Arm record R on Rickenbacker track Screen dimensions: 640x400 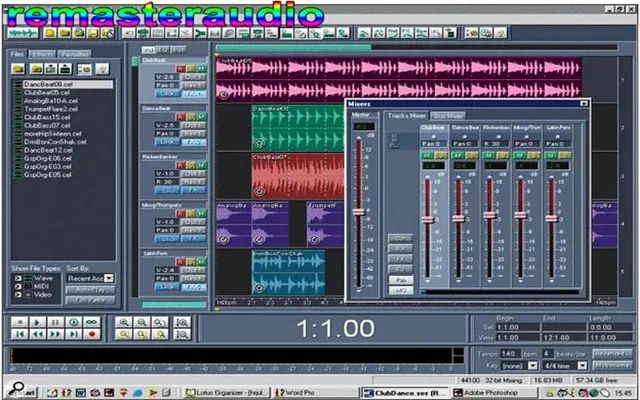pyautogui.click(x=180, y=165)
